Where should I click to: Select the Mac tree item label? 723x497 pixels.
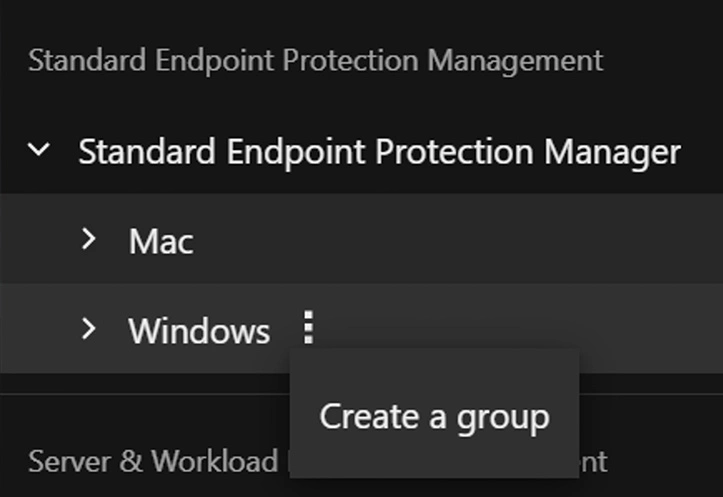(161, 241)
